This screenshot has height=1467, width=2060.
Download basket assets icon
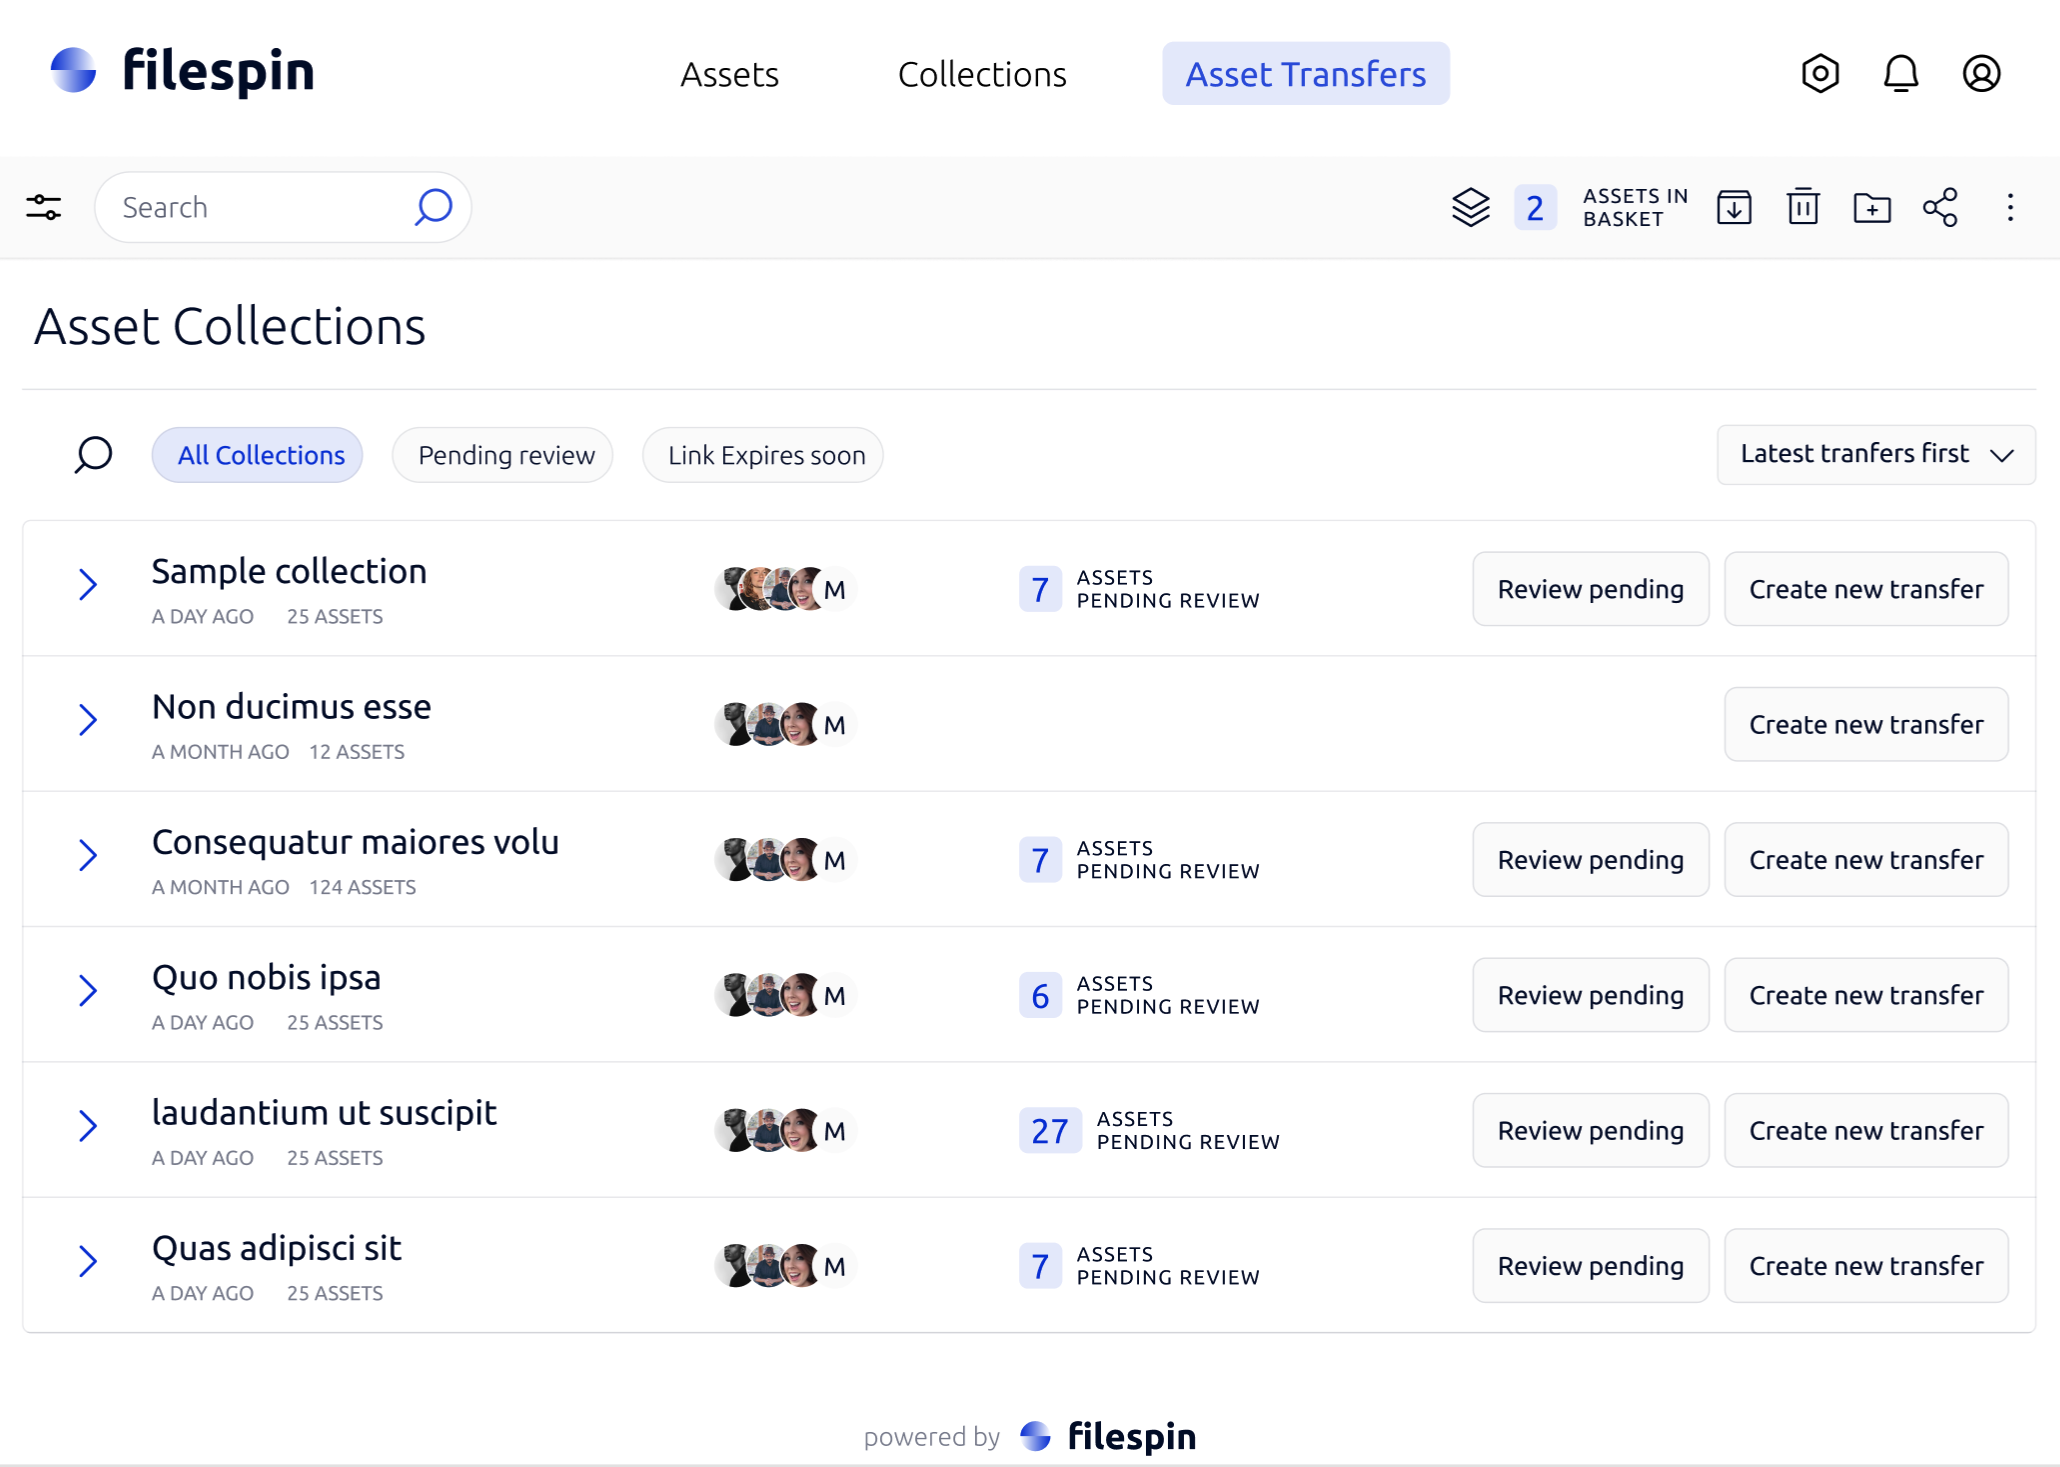(x=1734, y=208)
